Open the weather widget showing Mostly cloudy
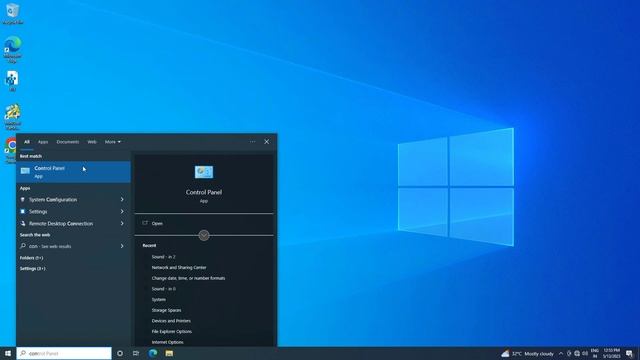640x360 pixels. (x=527, y=353)
